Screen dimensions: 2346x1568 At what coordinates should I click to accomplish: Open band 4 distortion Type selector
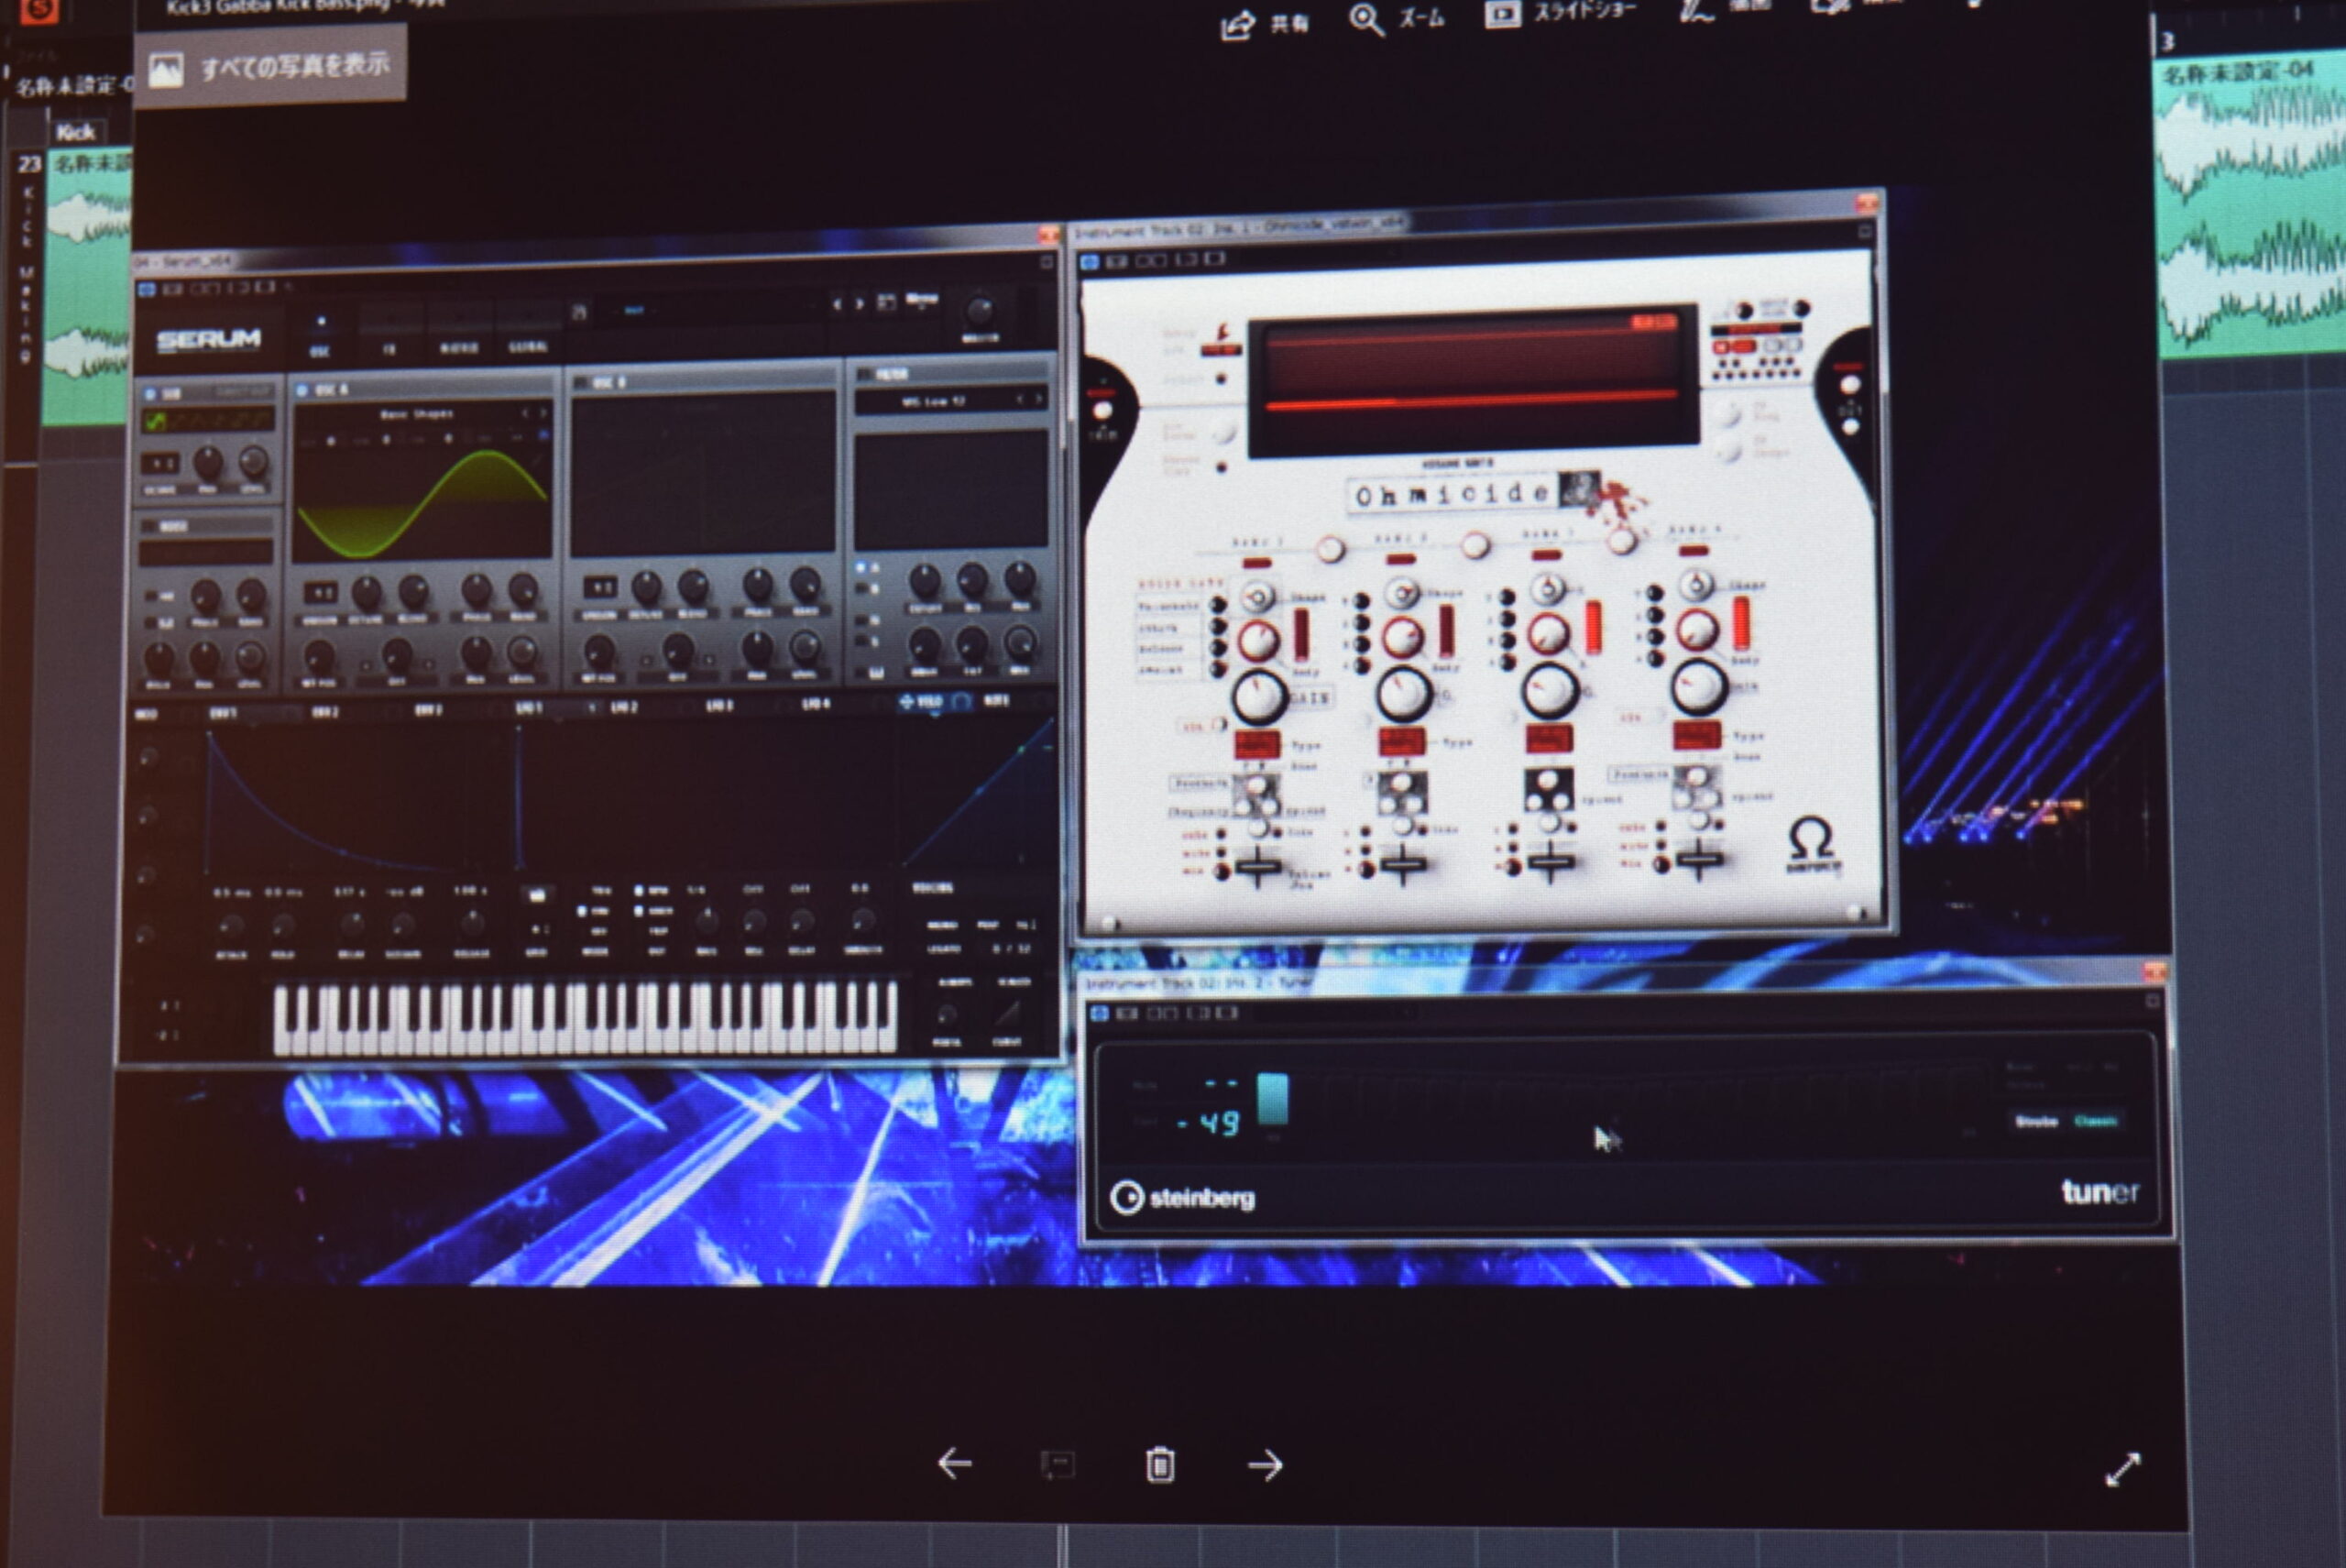click(x=1696, y=736)
